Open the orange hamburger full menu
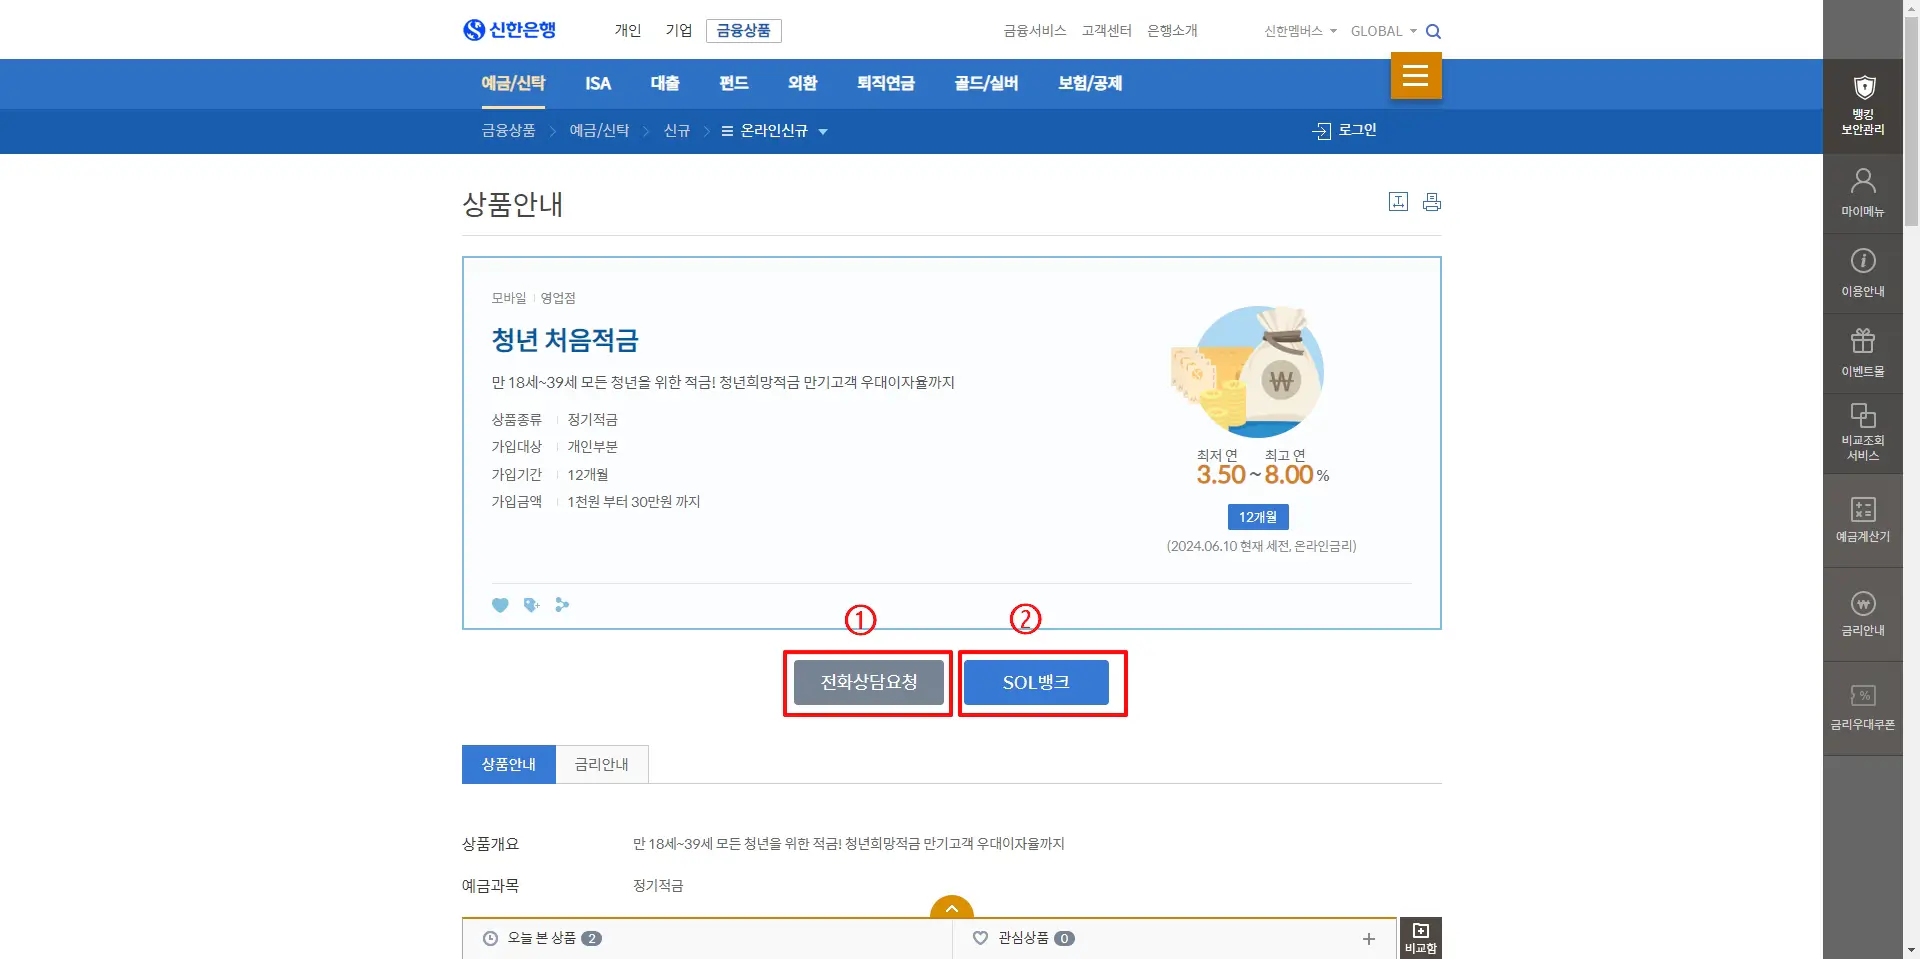Viewport: 1920px width, 959px height. (x=1416, y=75)
